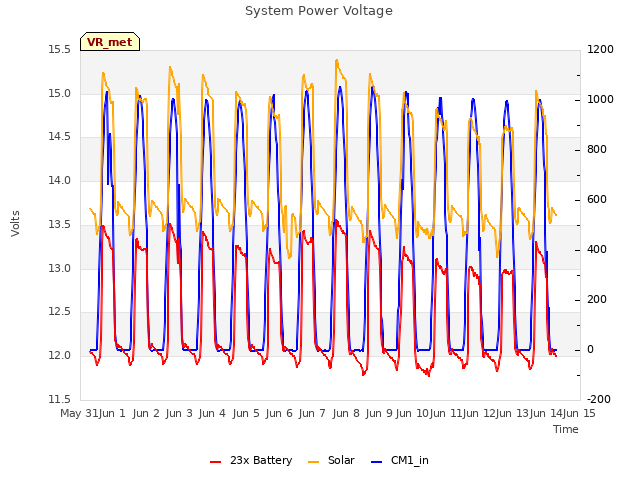
Task: Click the red 23x Battery legend swatch
Action: click(216, 462)
